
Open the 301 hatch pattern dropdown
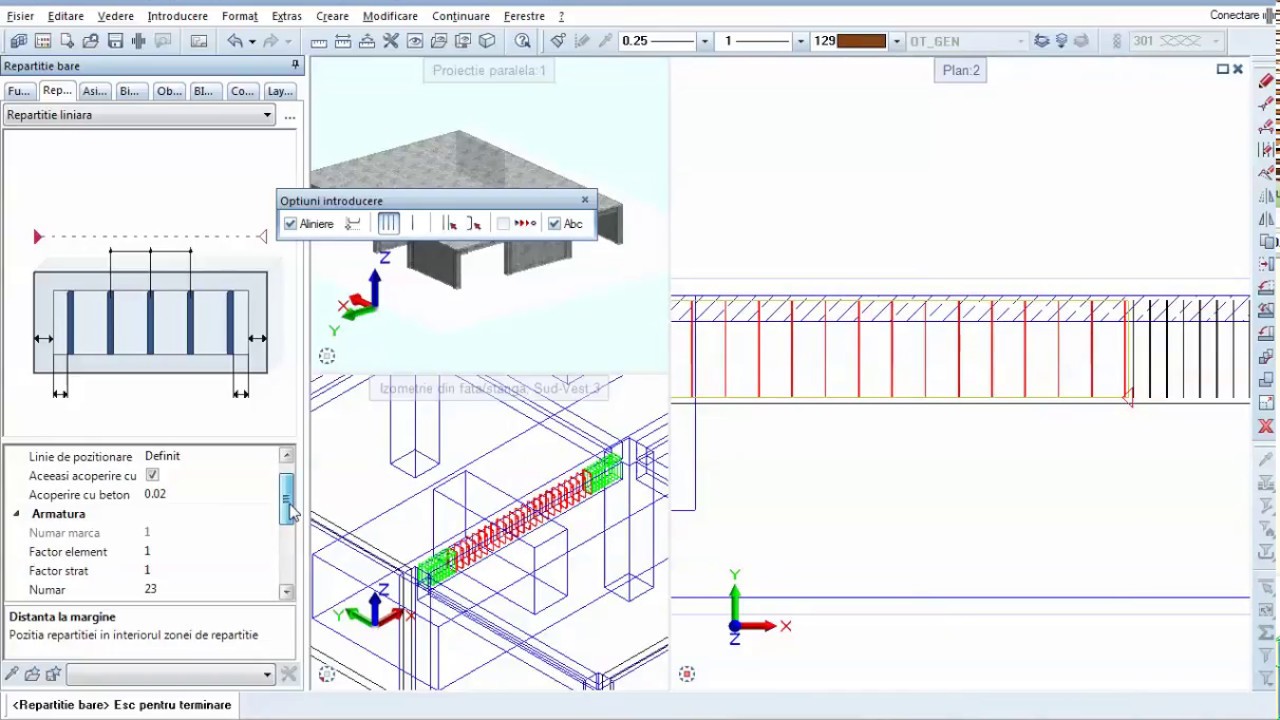(x=1215, y=41)
